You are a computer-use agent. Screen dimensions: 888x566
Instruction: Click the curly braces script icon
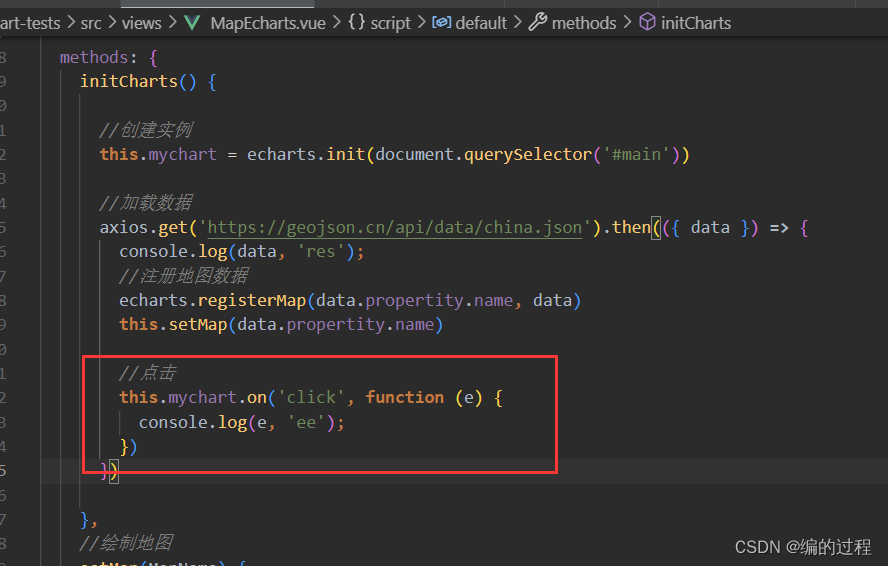tap(357, 23)
